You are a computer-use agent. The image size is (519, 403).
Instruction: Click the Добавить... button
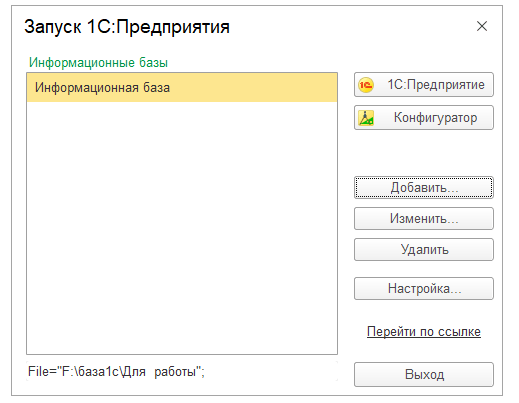pyautogui.click(x=424, y=187)
